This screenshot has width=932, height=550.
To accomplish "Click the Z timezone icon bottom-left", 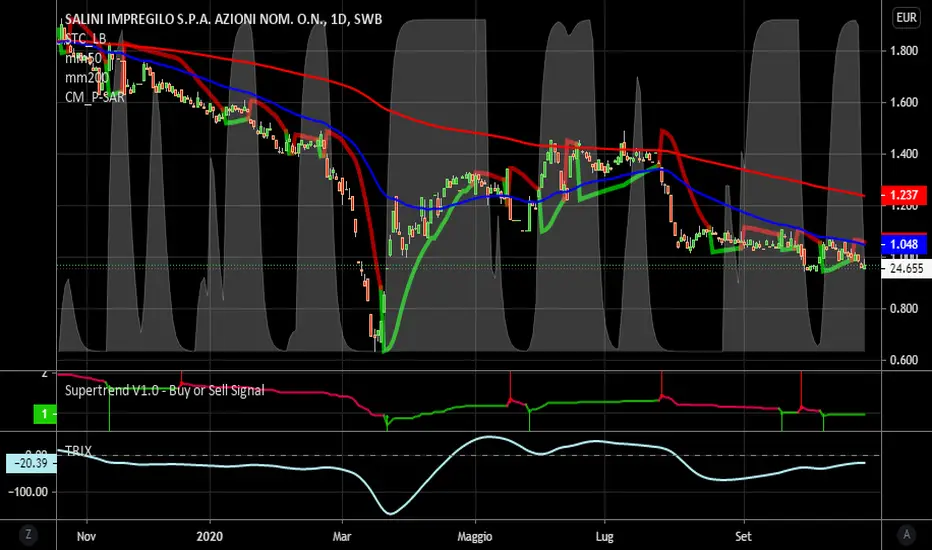I will (28, 535).
